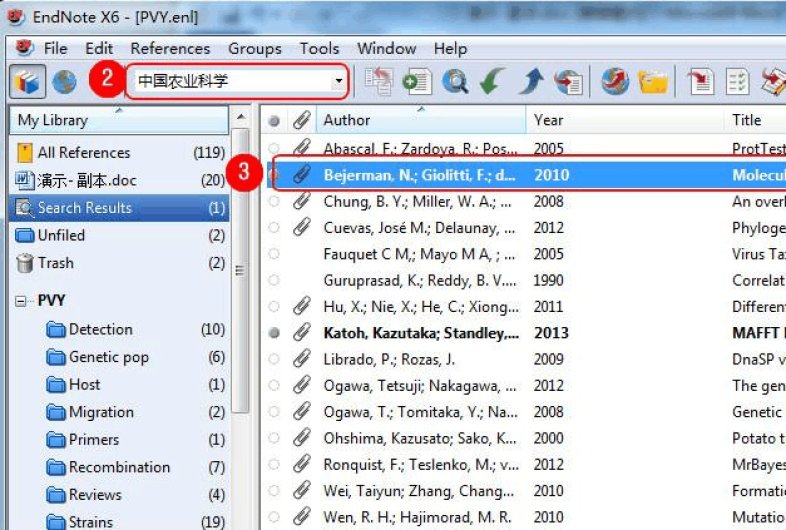
Task: Toggle read status dot of Fauquet row
Action: 274,254
